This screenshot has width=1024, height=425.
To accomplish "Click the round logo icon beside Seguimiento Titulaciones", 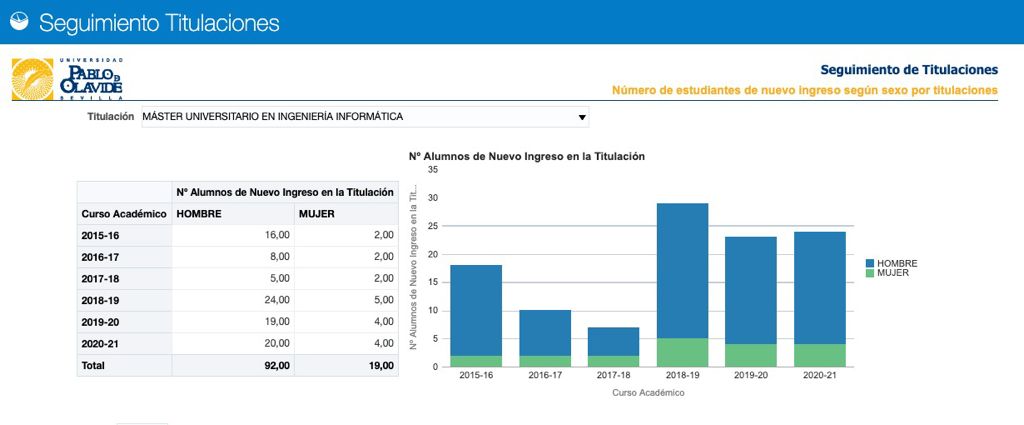I will click(20, 22).
